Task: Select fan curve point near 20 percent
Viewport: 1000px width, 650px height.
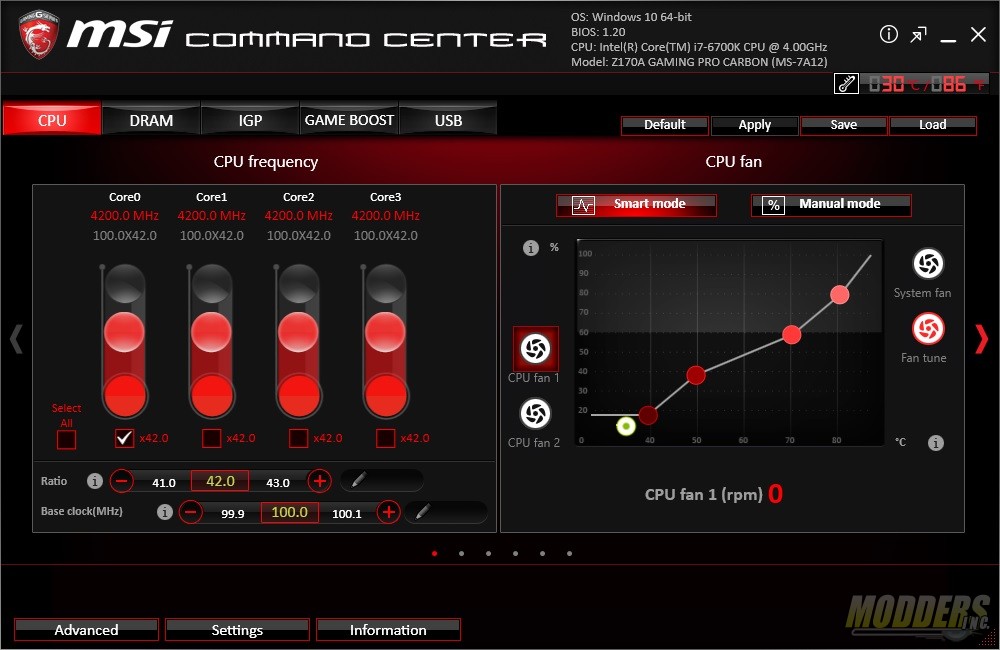Action: 648,415
